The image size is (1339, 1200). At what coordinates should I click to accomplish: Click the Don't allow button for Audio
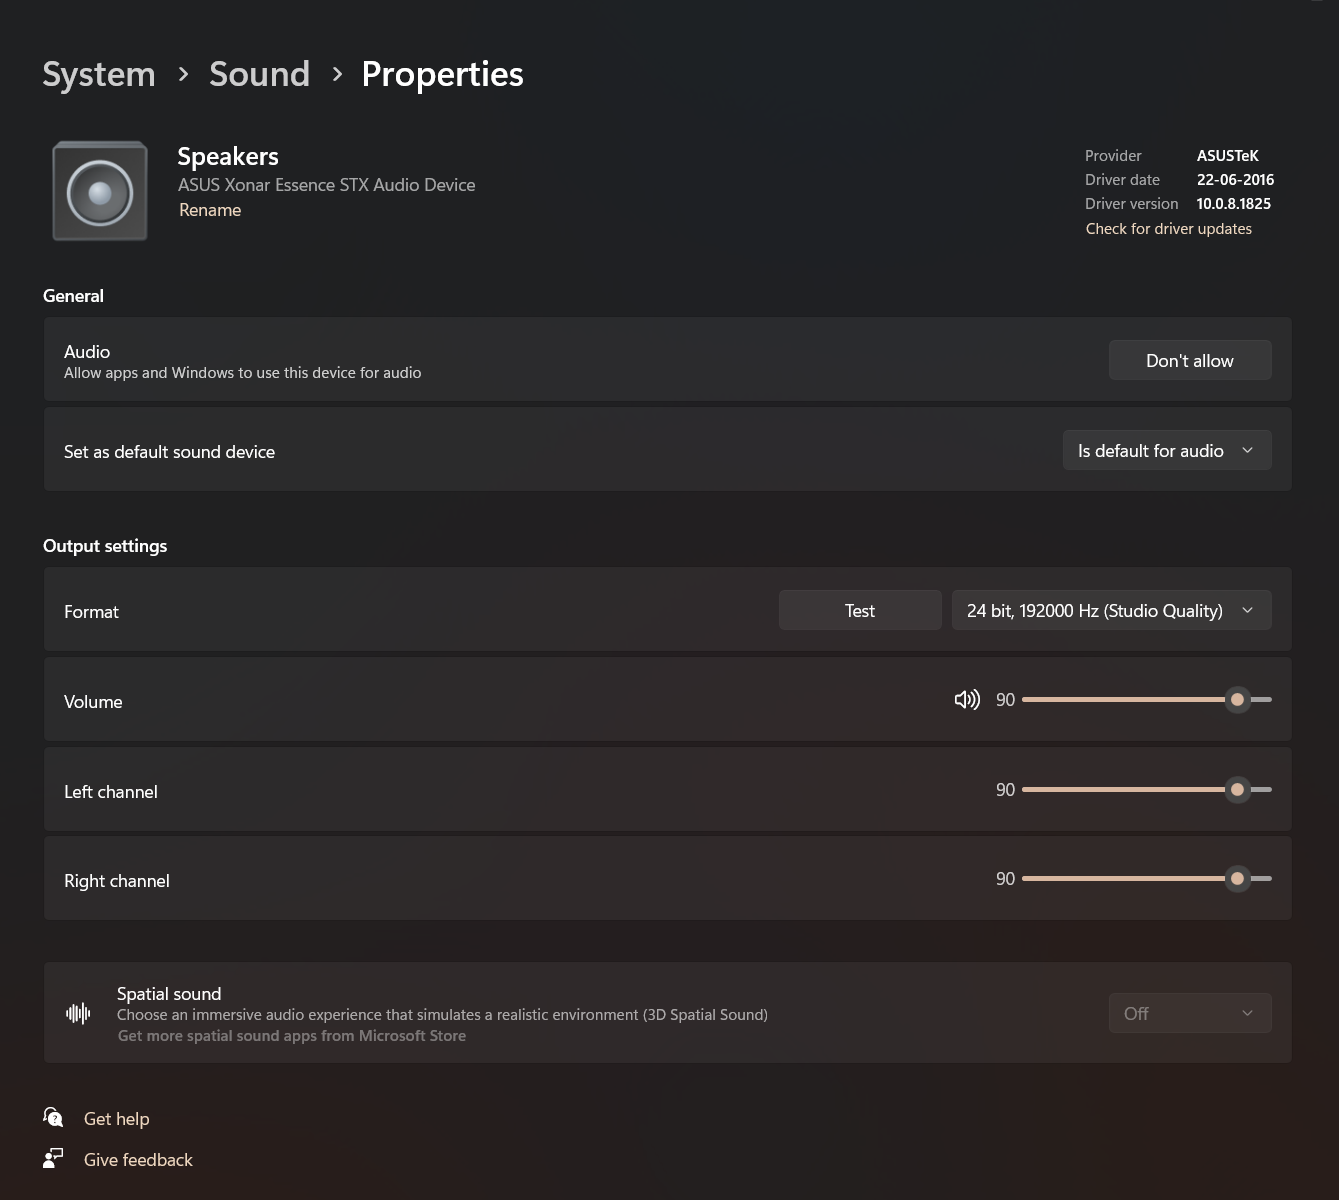click(x=1190, y=360)
